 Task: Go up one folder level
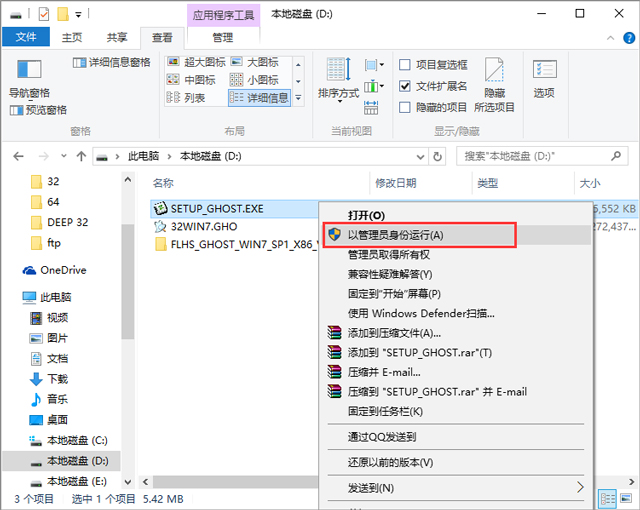pos(81,156)
